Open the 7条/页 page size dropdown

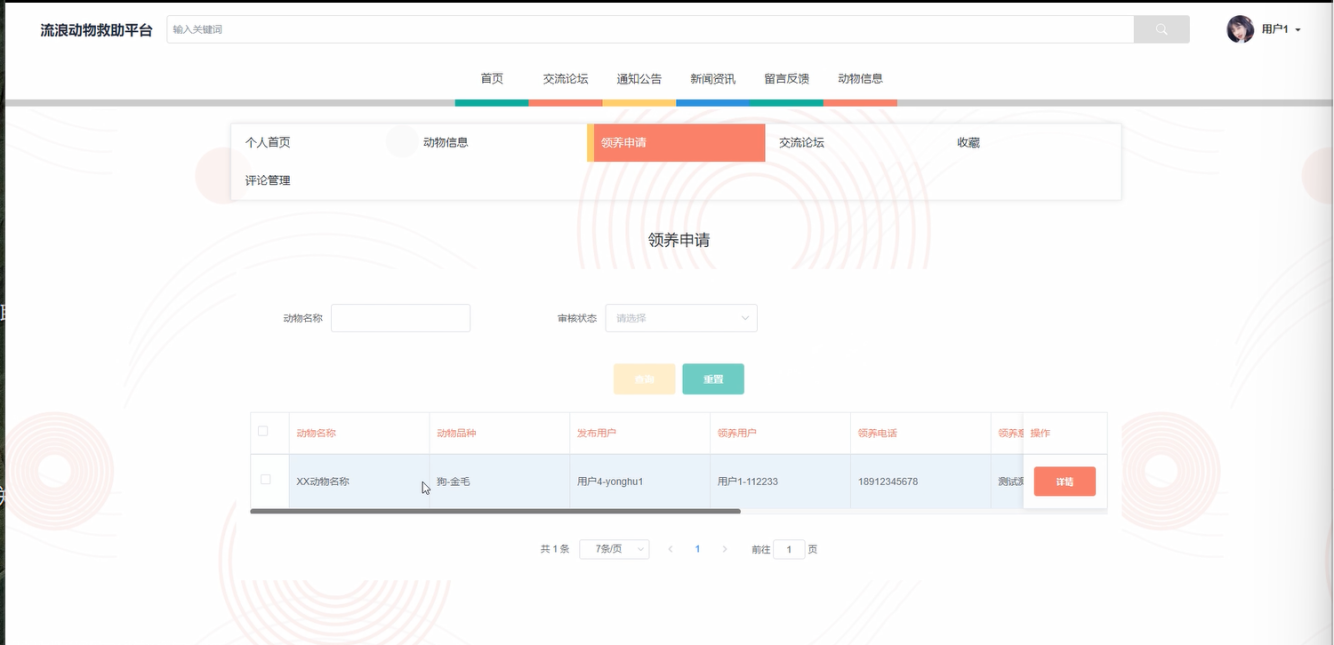(x=614, y=549)
